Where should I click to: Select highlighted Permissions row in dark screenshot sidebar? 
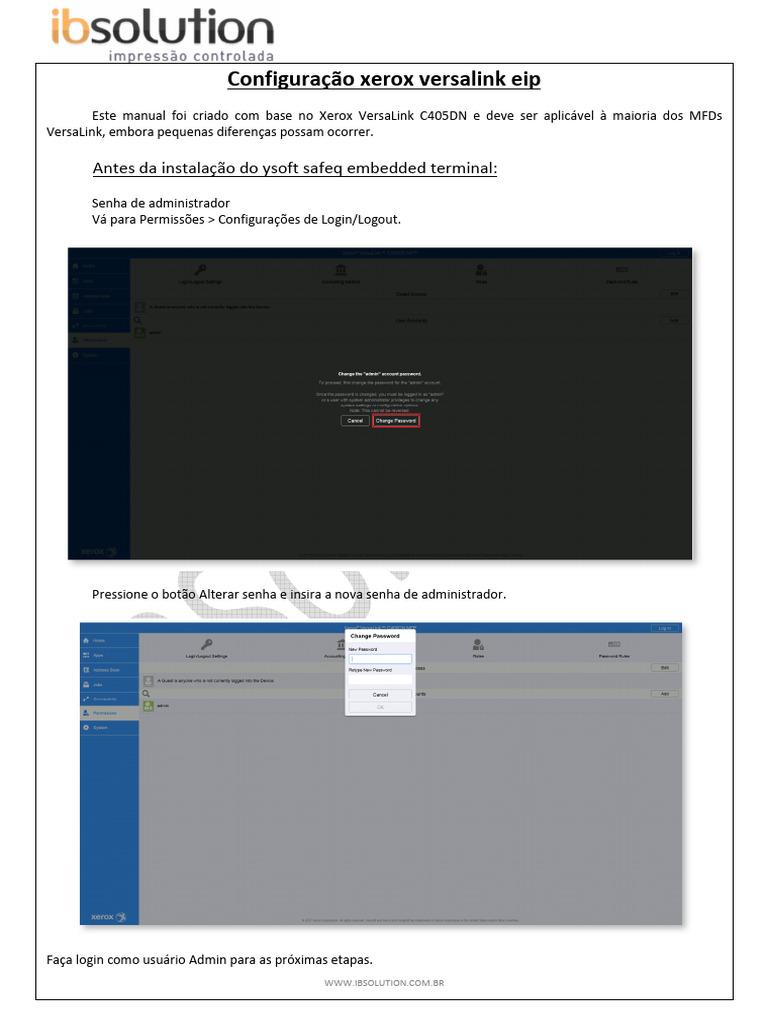pyautogui.click(x=99, y=340)
